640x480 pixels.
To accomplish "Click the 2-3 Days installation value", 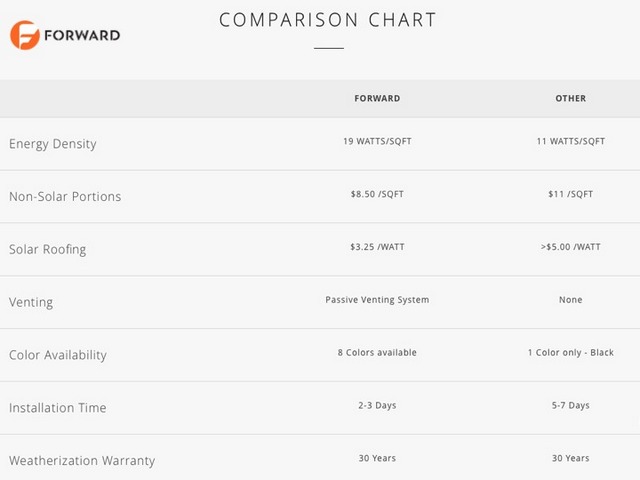I will point(377,405).
